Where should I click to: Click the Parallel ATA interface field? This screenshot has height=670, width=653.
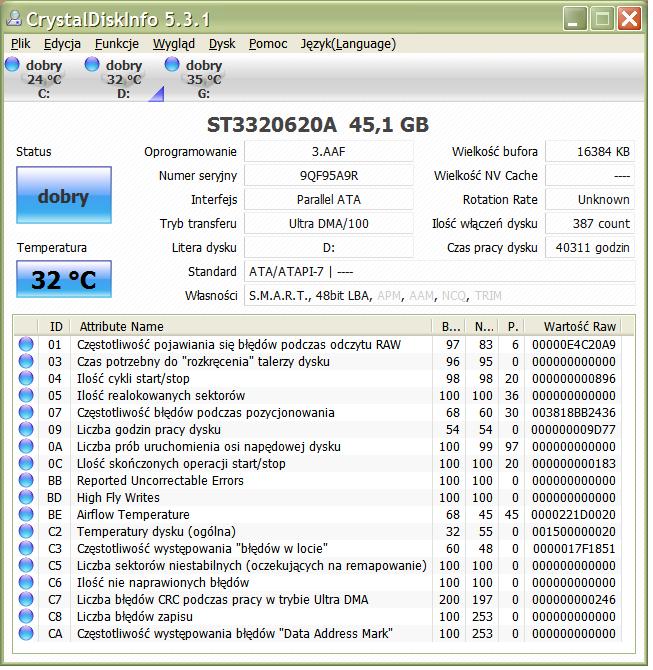point(329,200)
